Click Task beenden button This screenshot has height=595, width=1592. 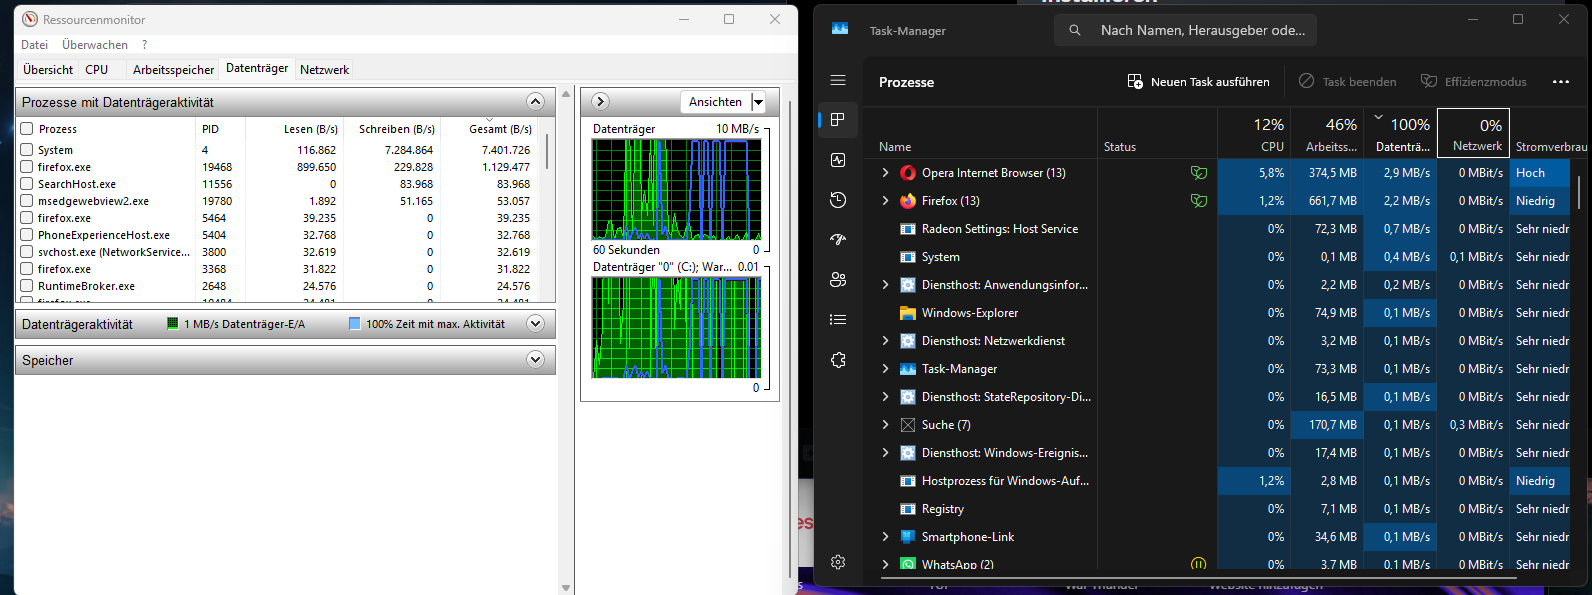(1347, 82)
